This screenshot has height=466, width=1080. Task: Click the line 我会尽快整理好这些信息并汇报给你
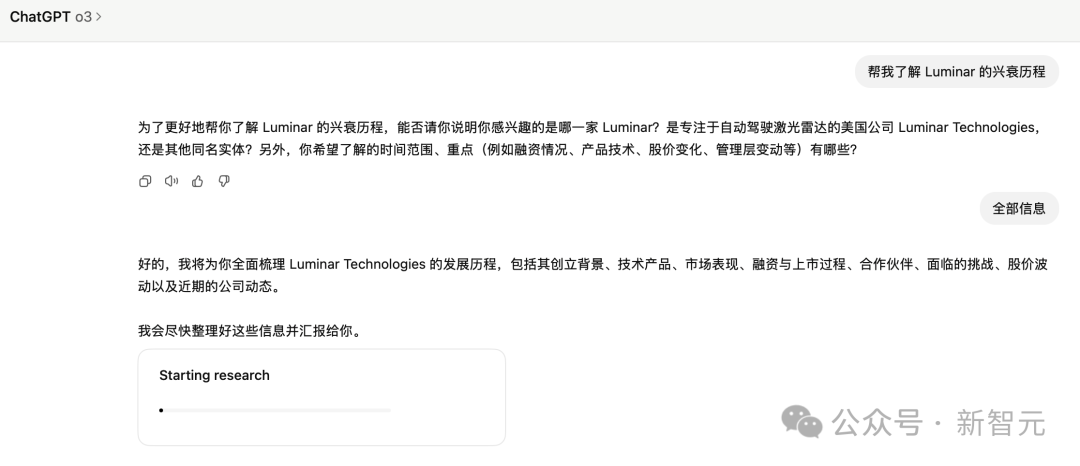[250, 330]
